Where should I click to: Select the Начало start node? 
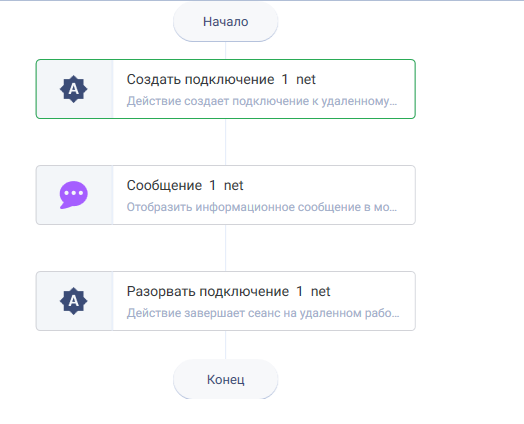(x=226, y=22)
